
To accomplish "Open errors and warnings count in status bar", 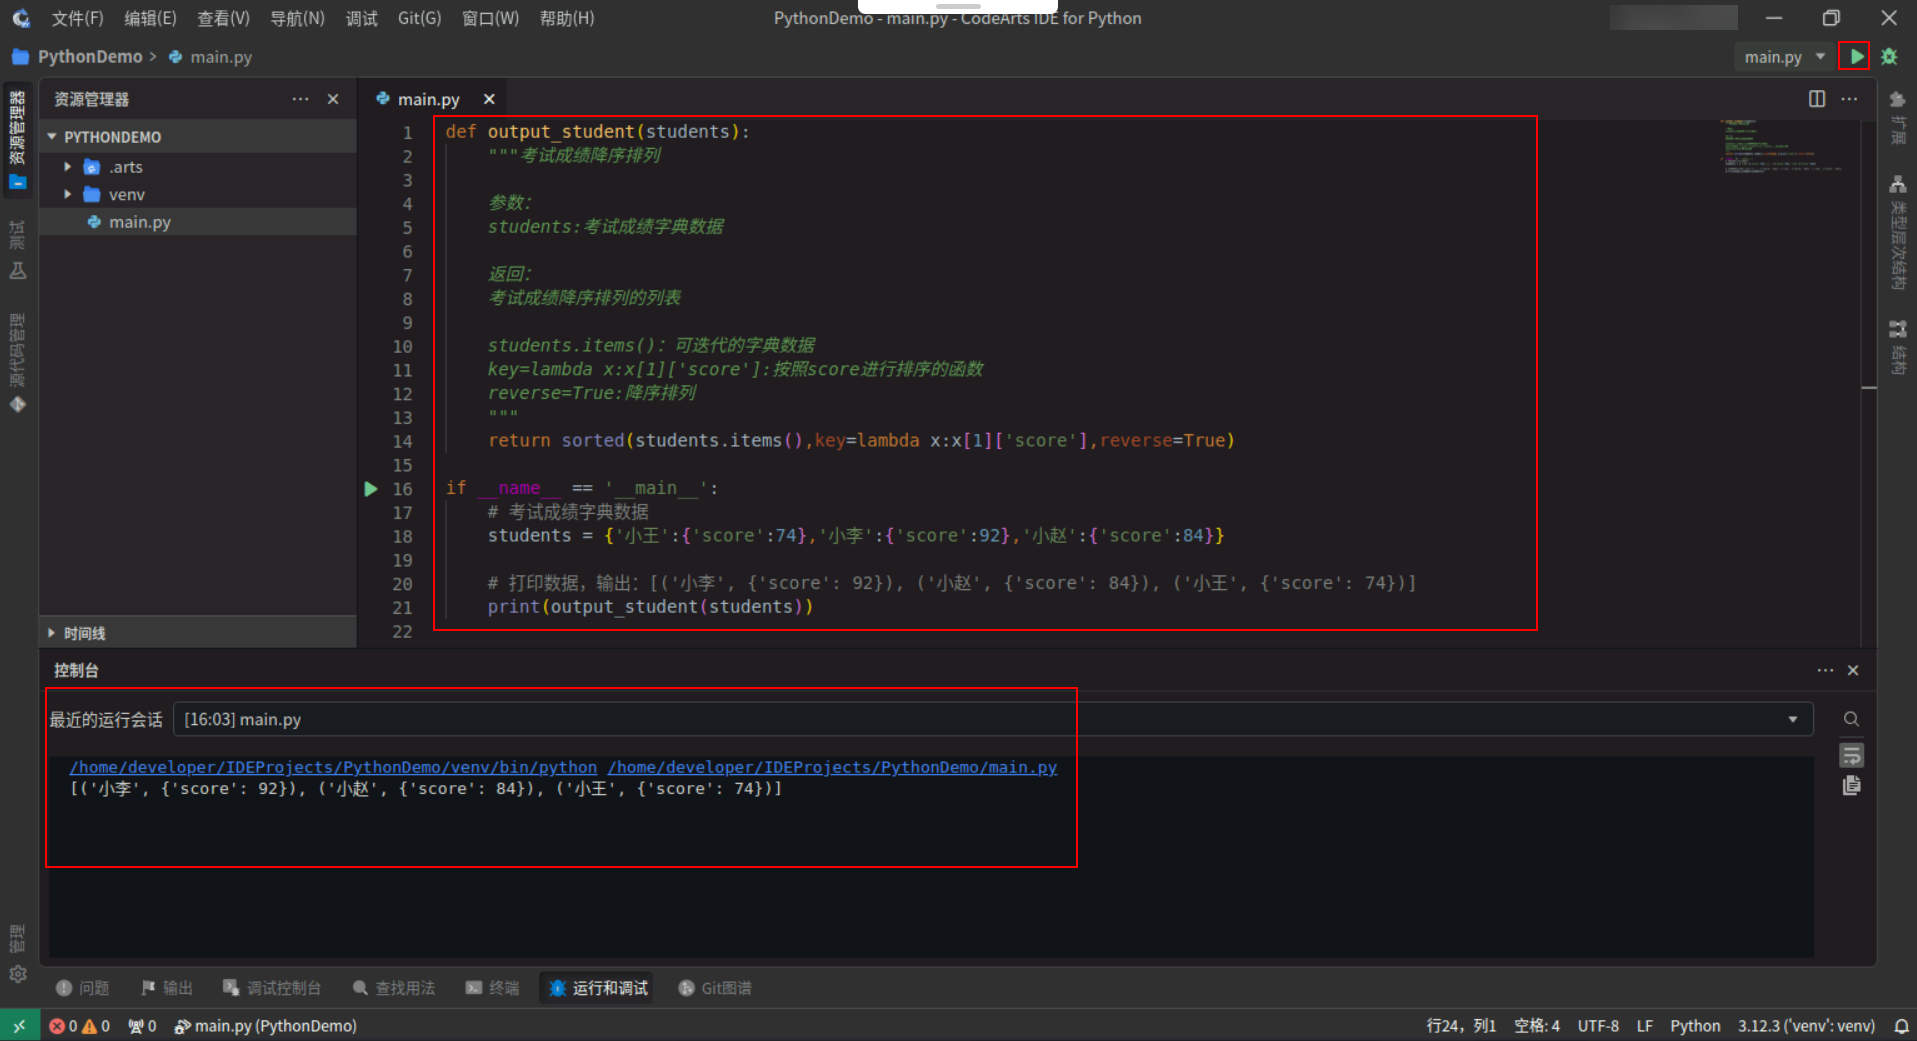I will click(x=79, y=1026).
